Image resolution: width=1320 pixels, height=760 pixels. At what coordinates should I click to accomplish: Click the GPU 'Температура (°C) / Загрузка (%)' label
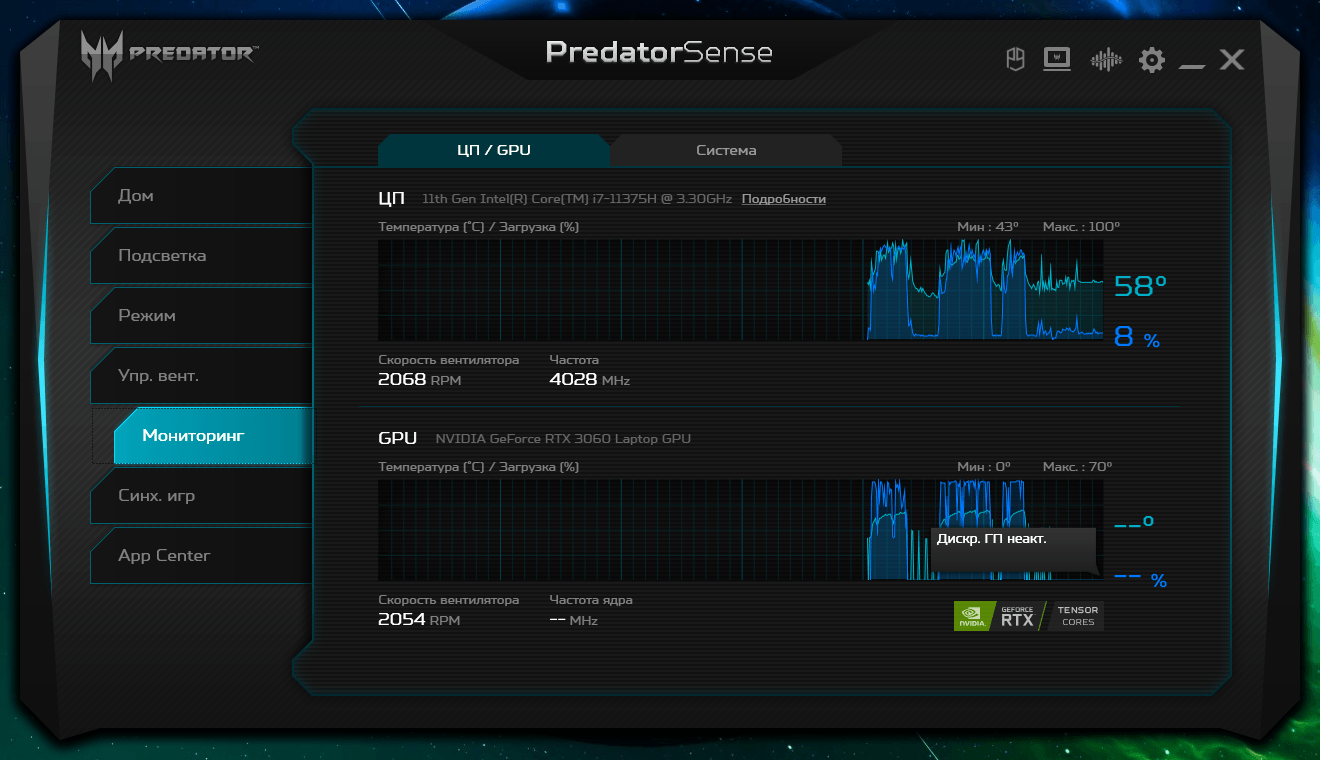479,467
